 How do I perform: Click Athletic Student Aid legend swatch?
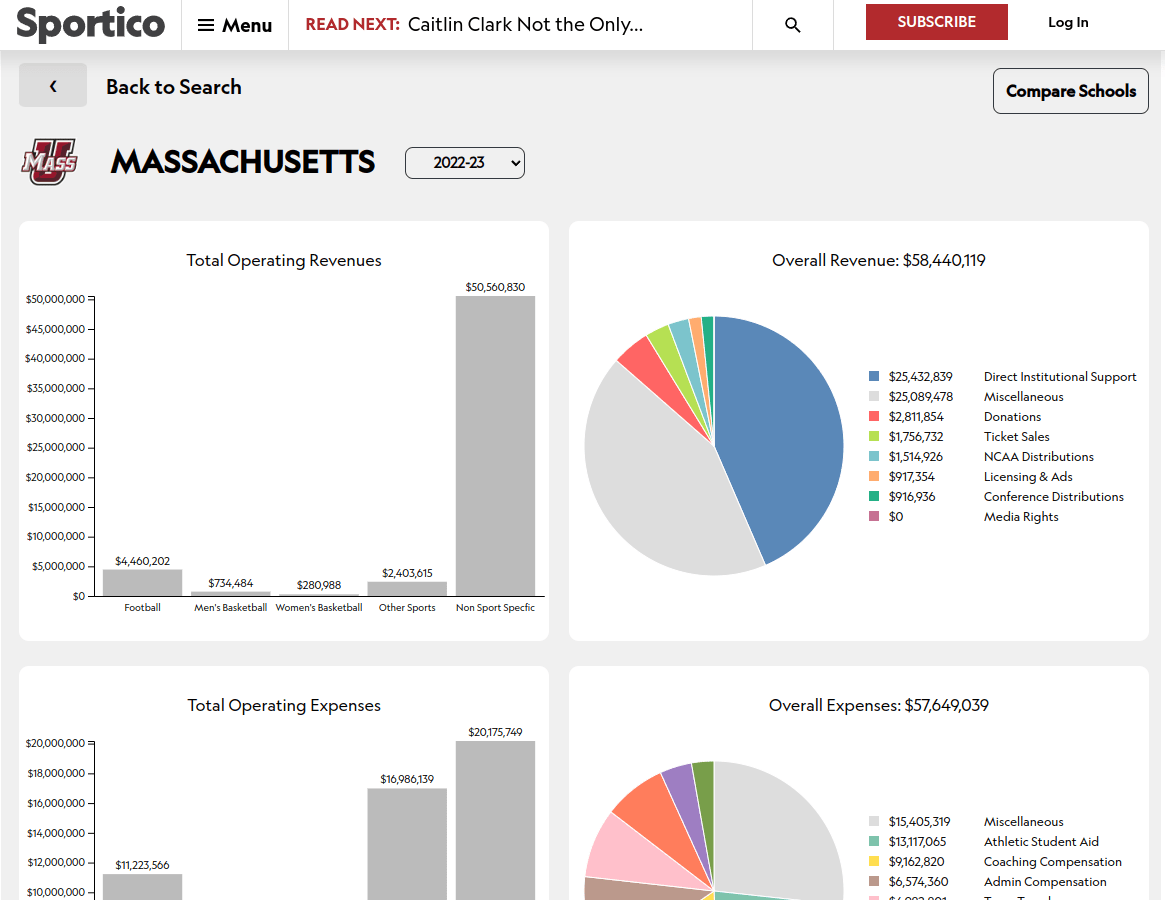click(x=874, y=841)
